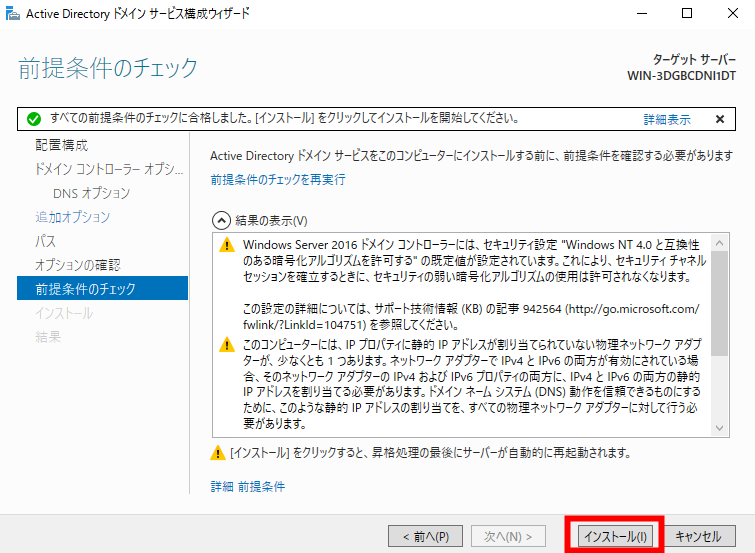Select オプションの確認 in the sidebar
755x553 pixels.
pos(78,265)
